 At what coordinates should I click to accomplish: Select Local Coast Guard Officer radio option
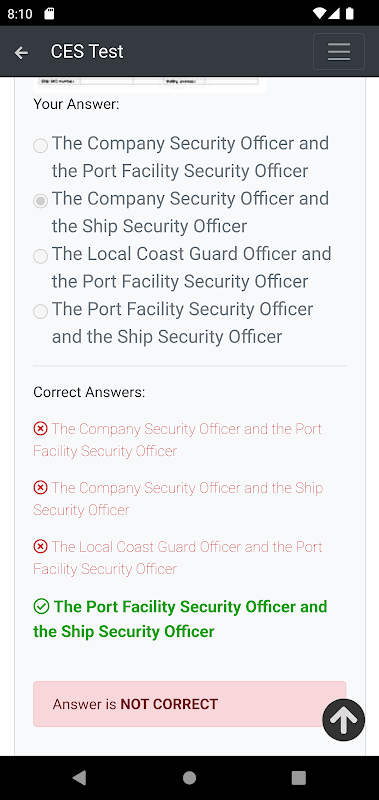pyautogui.click(x=40, y=256)
